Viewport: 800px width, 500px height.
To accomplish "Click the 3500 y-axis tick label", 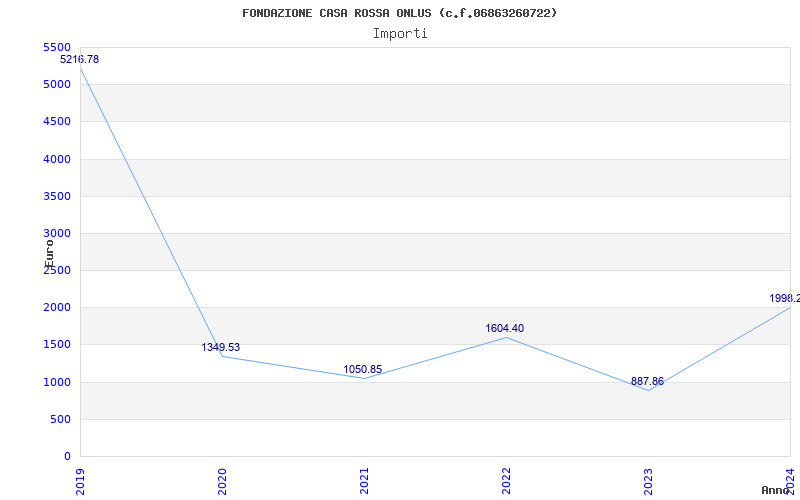I will point(57,196).
